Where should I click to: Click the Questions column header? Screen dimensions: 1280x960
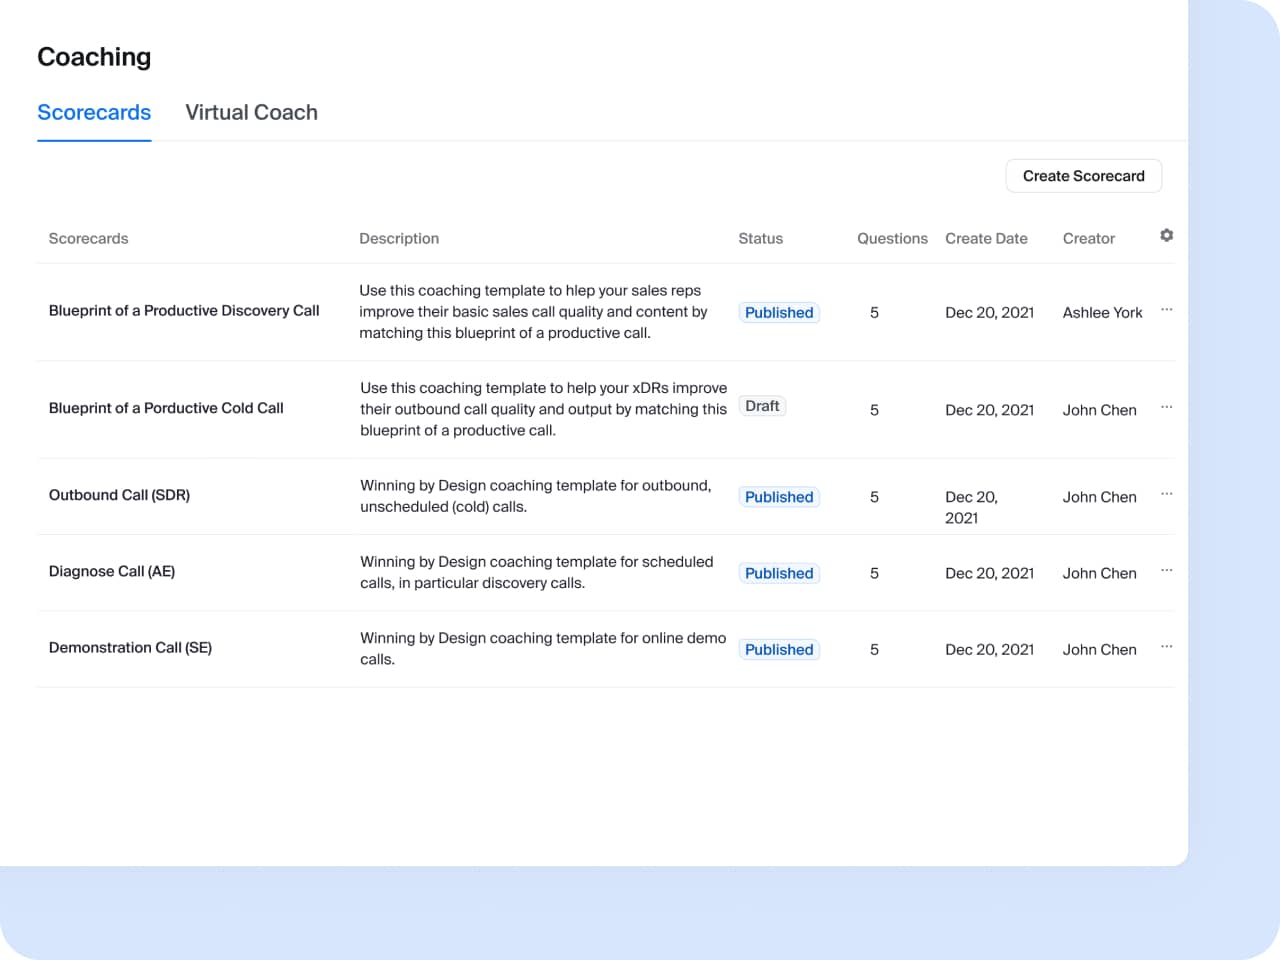pos(892,239)
